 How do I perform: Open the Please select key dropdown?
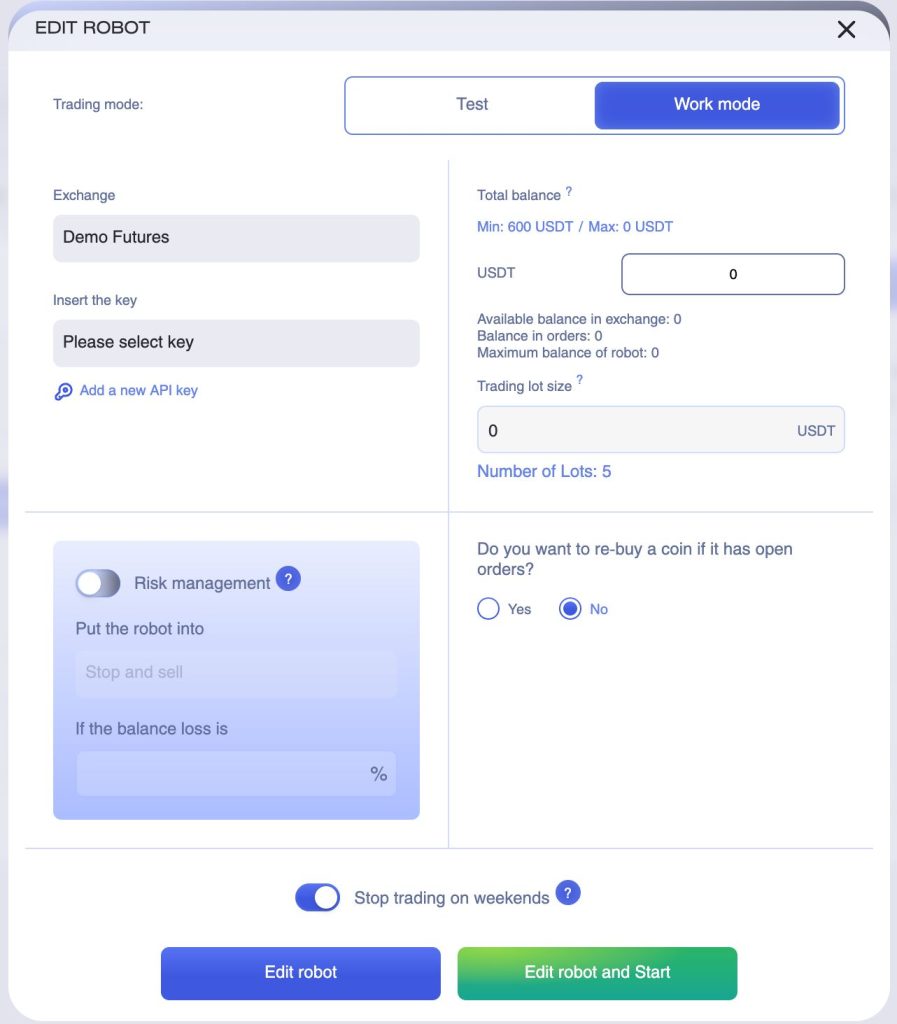tap(236, 342)
